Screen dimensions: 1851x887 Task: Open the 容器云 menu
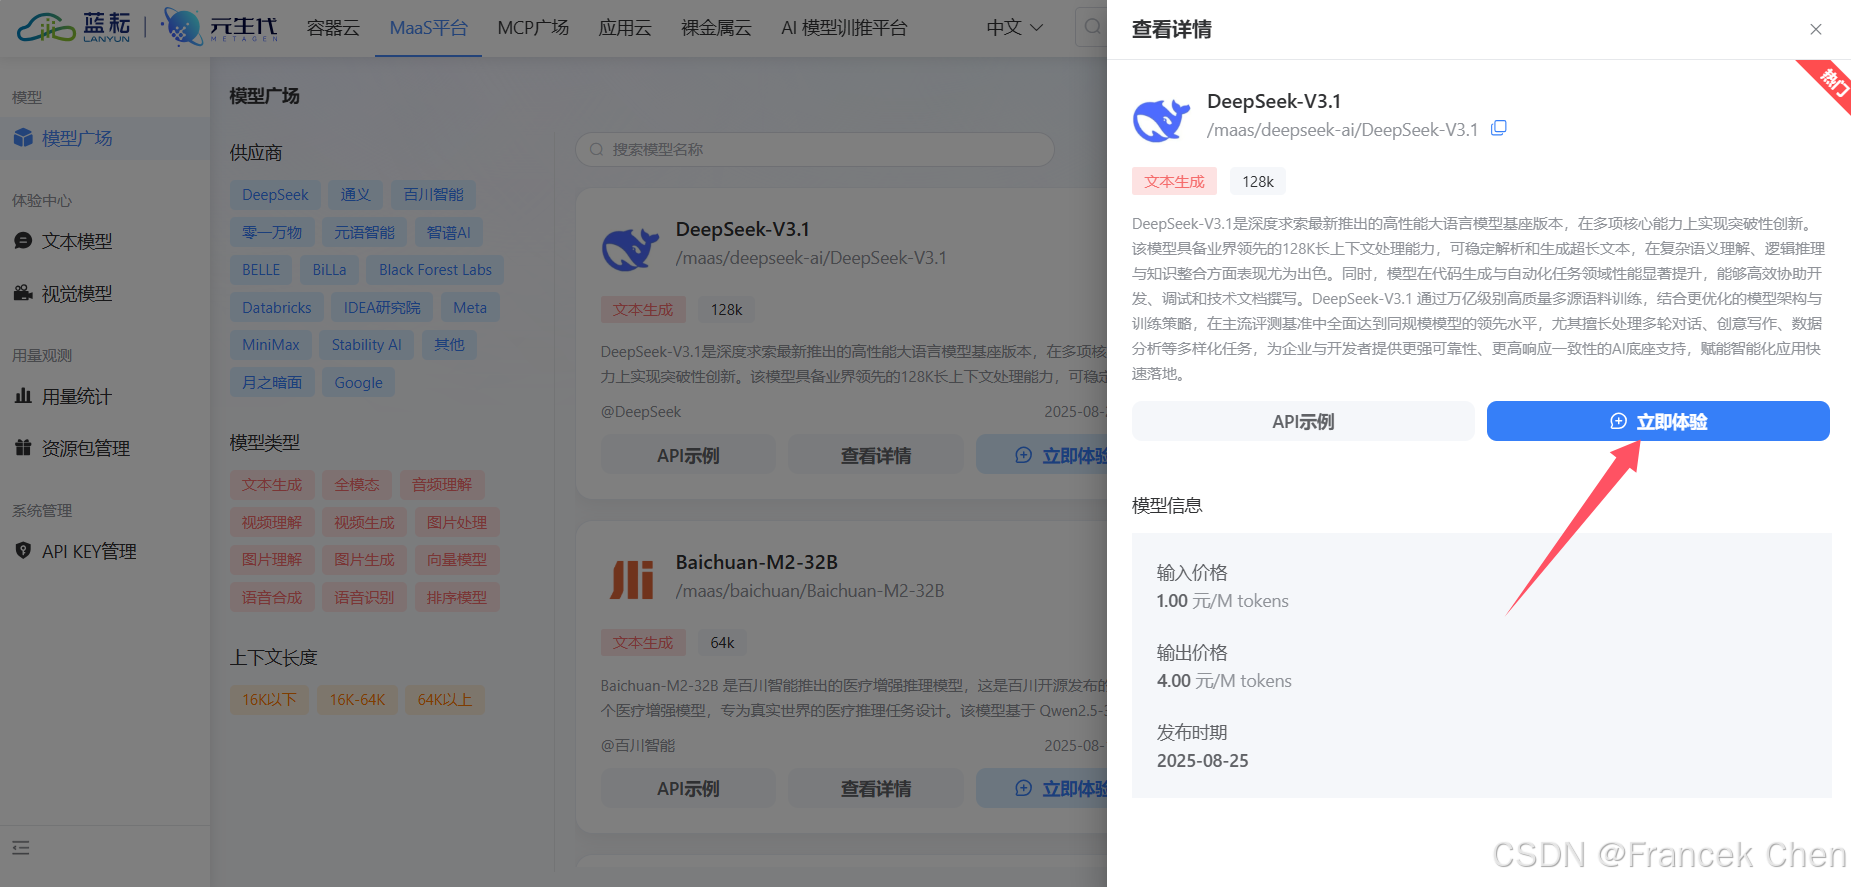(333, 28)
